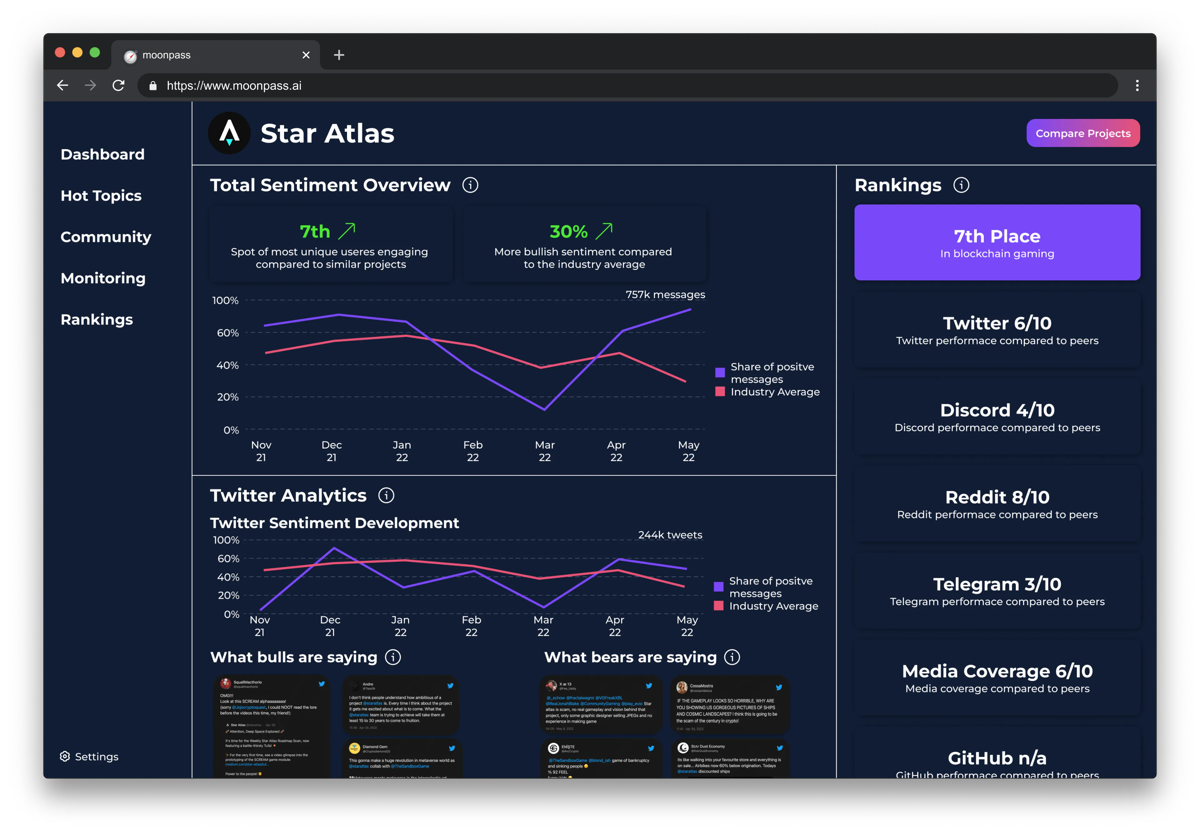Screen dimensions: 1200x830
Task: Open the Star Dust Economy bear tweet
Action: pos(729,759)
